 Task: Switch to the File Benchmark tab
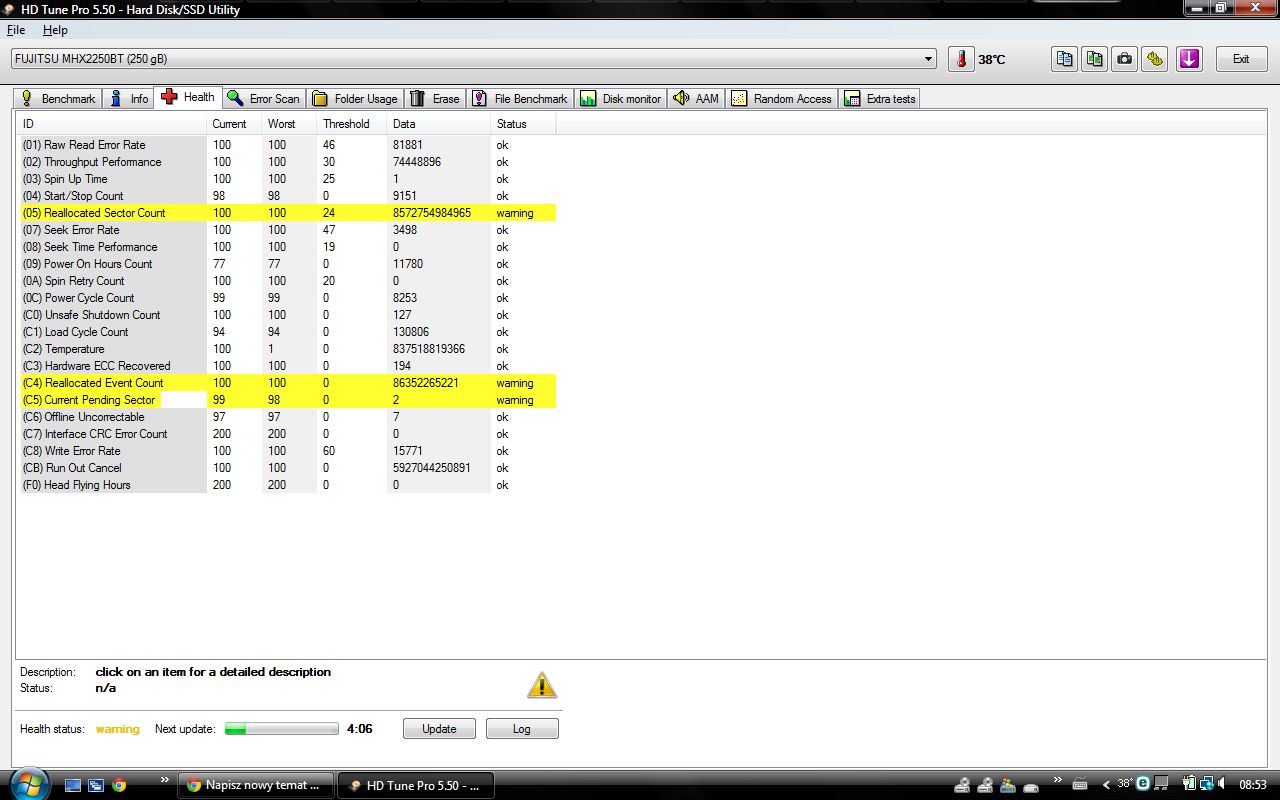[x=520, y=98]
